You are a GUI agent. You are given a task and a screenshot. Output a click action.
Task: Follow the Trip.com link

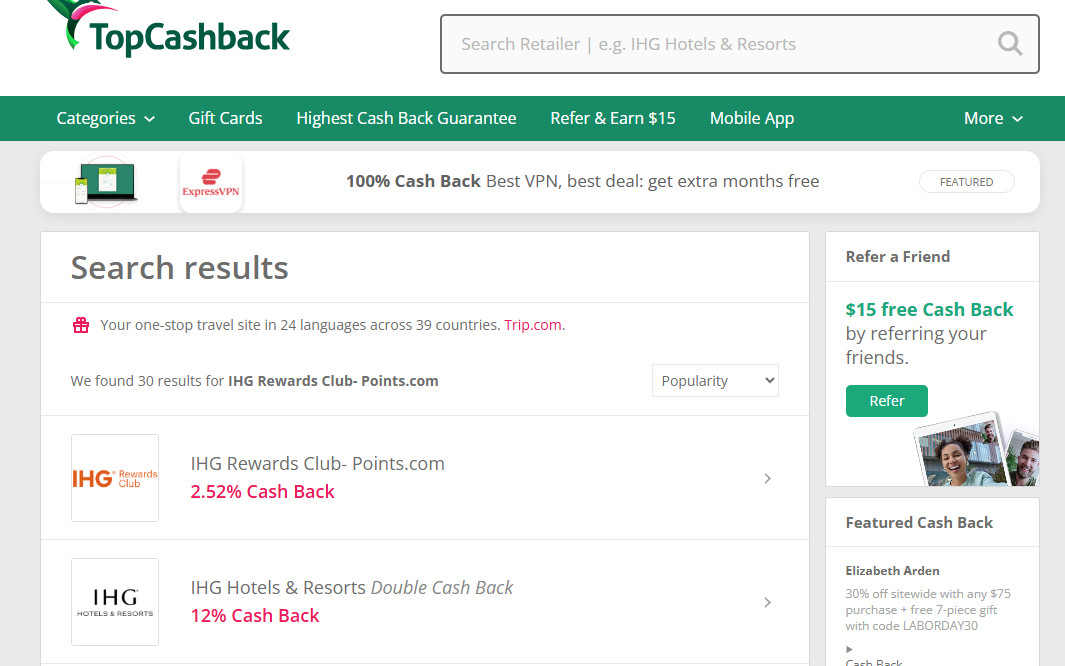pyautogui.click(x=533, y=325)
